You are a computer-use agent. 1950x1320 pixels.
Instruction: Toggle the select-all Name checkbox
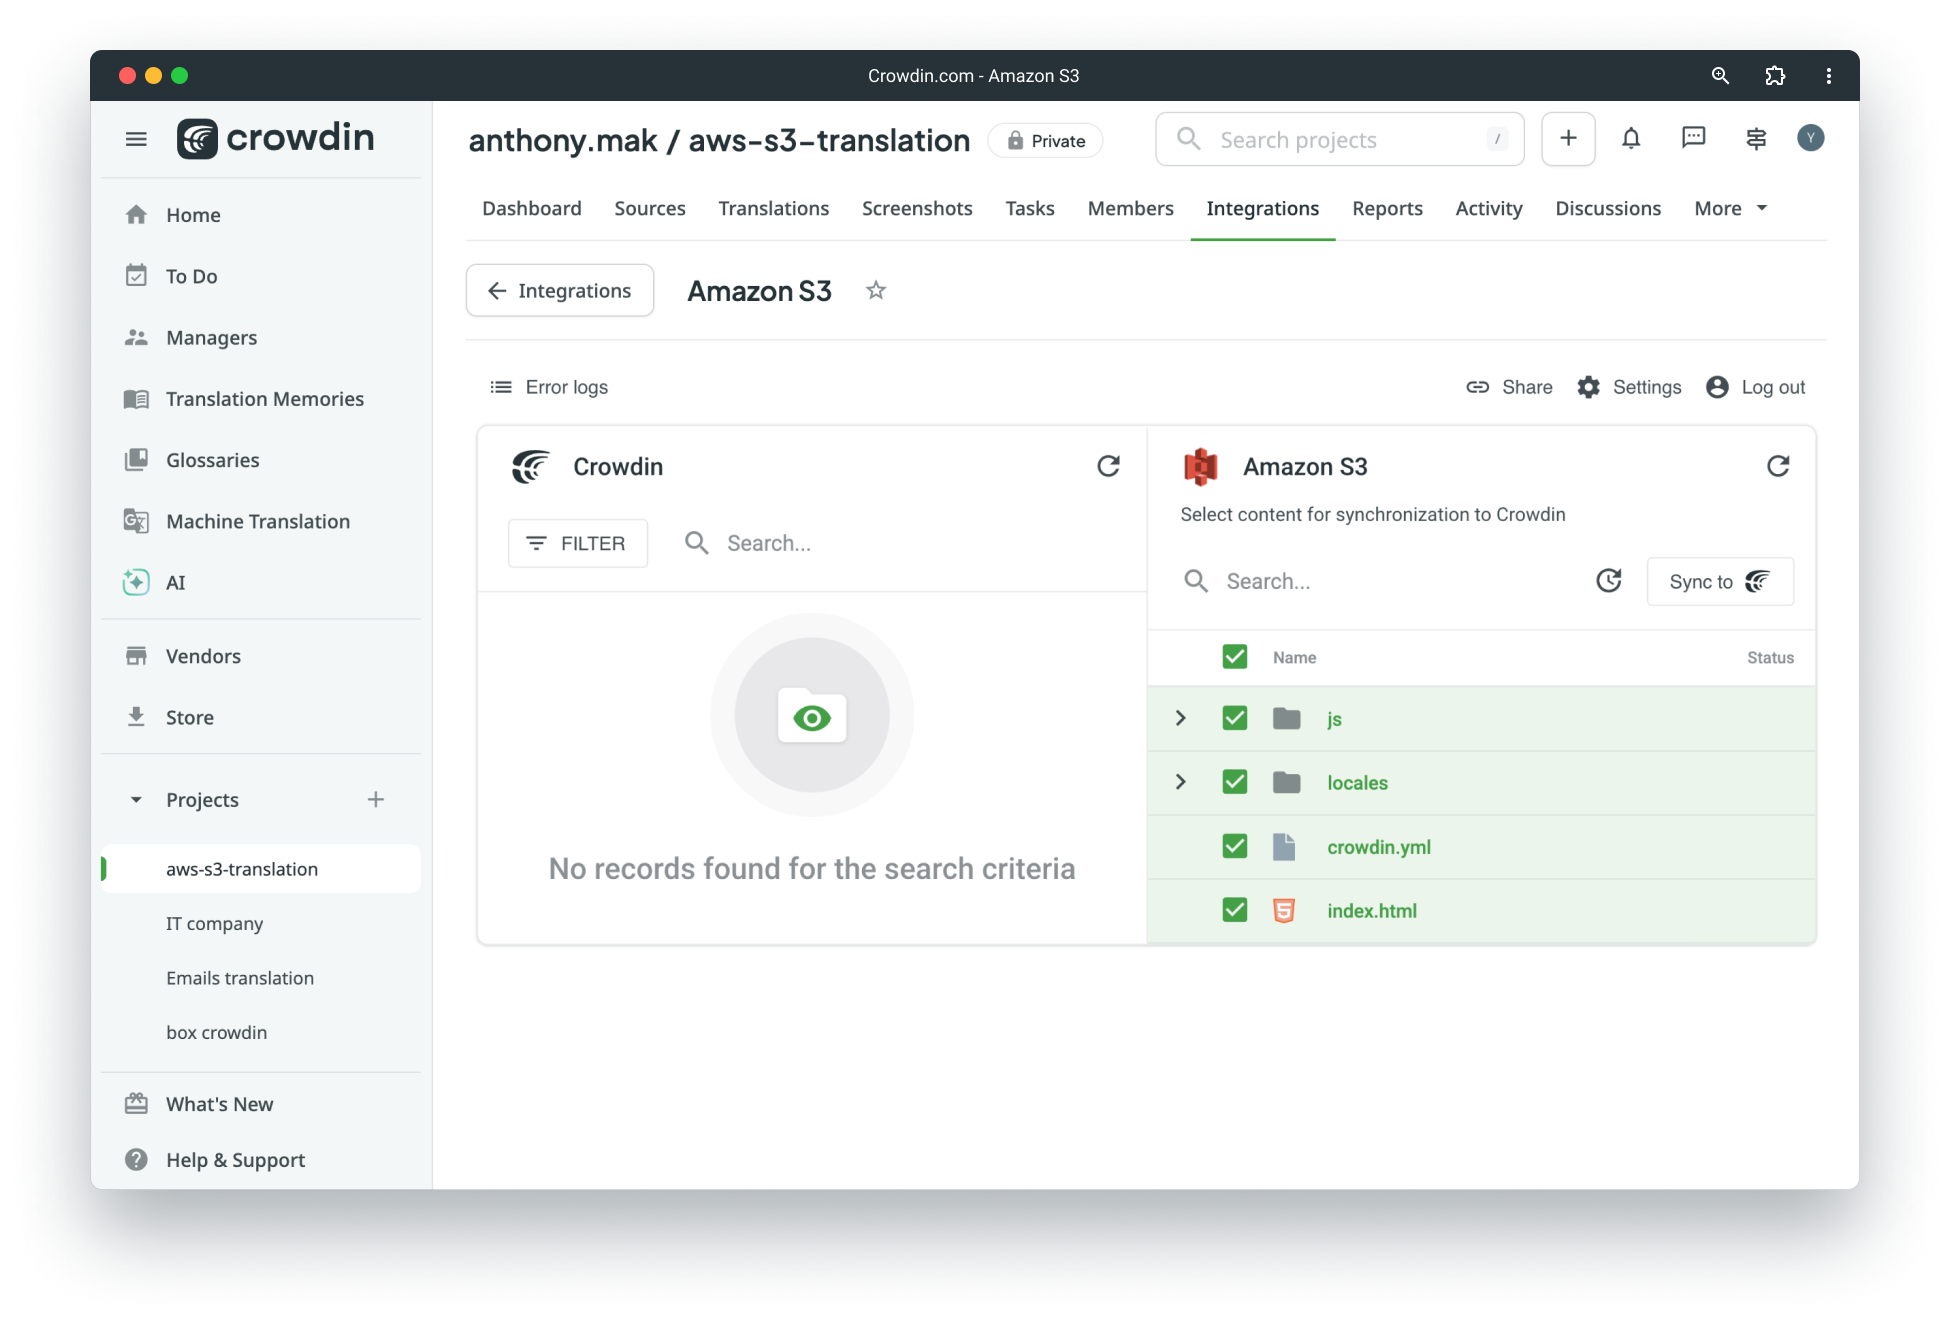coord(1235,657)
